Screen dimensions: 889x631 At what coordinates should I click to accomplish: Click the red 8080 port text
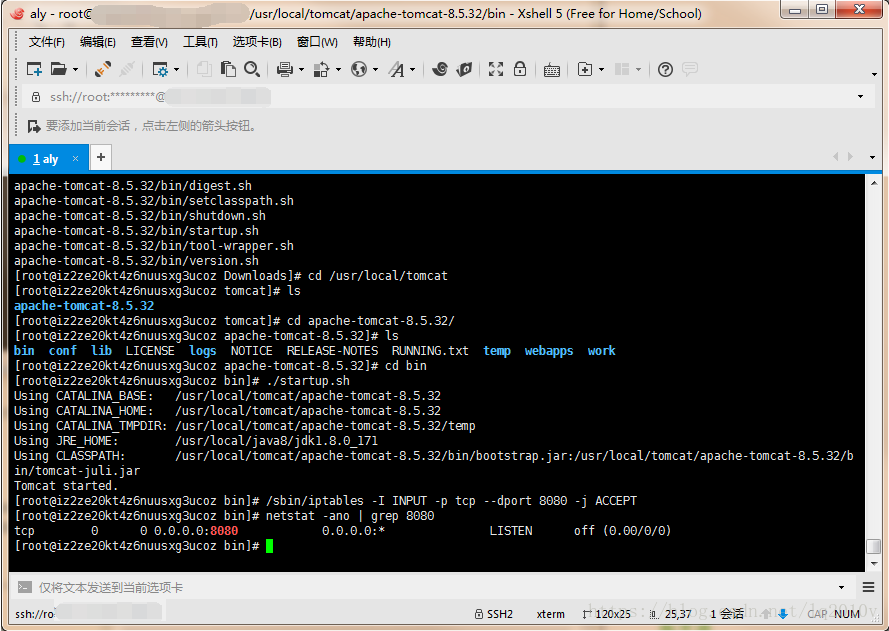(224, 531)
